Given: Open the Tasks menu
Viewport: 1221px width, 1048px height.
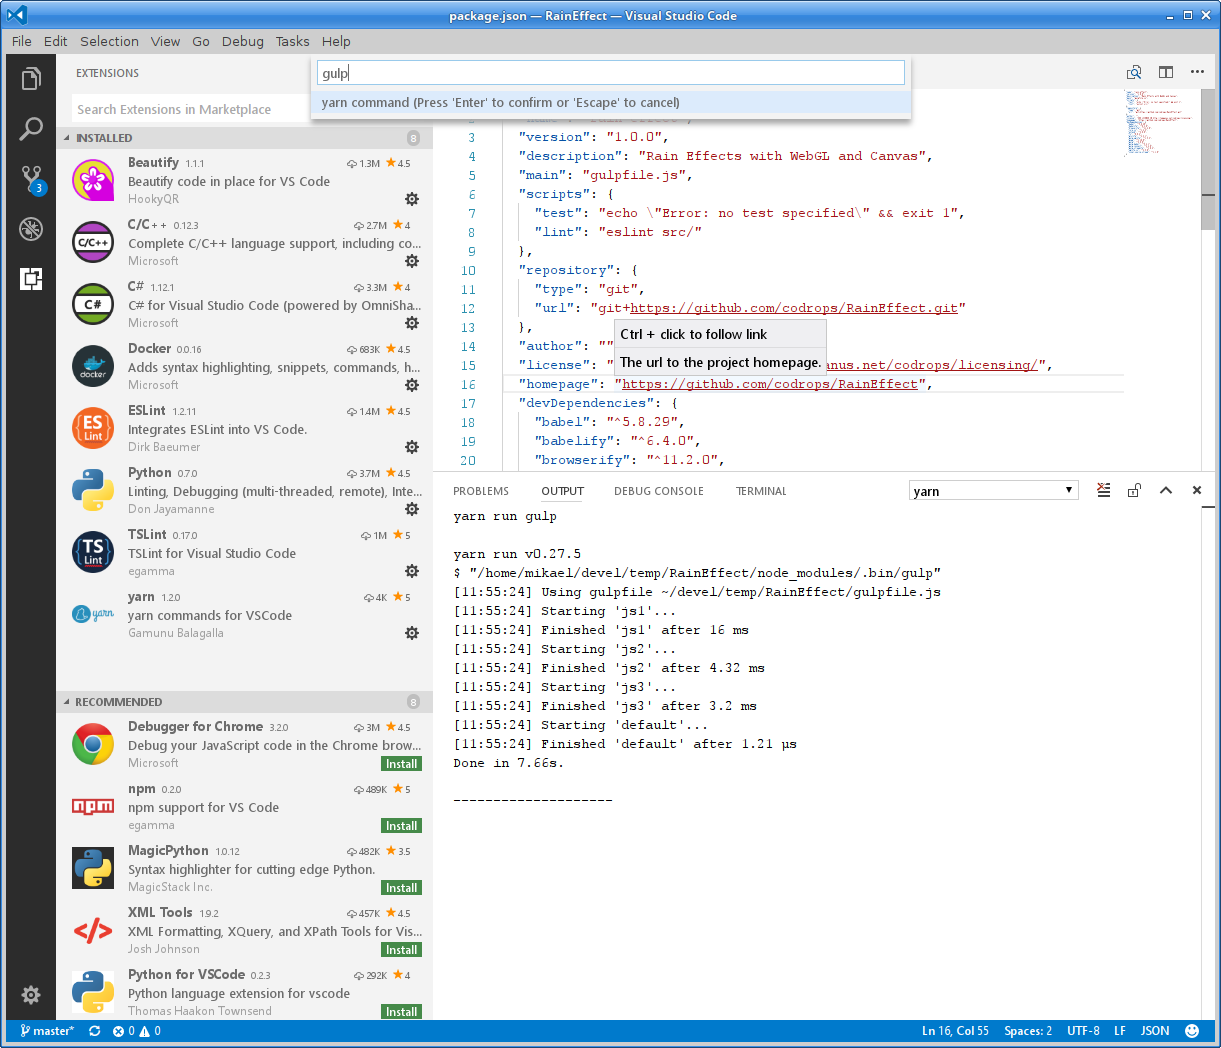Looking at the screenshot, I should tap(293, 41).
